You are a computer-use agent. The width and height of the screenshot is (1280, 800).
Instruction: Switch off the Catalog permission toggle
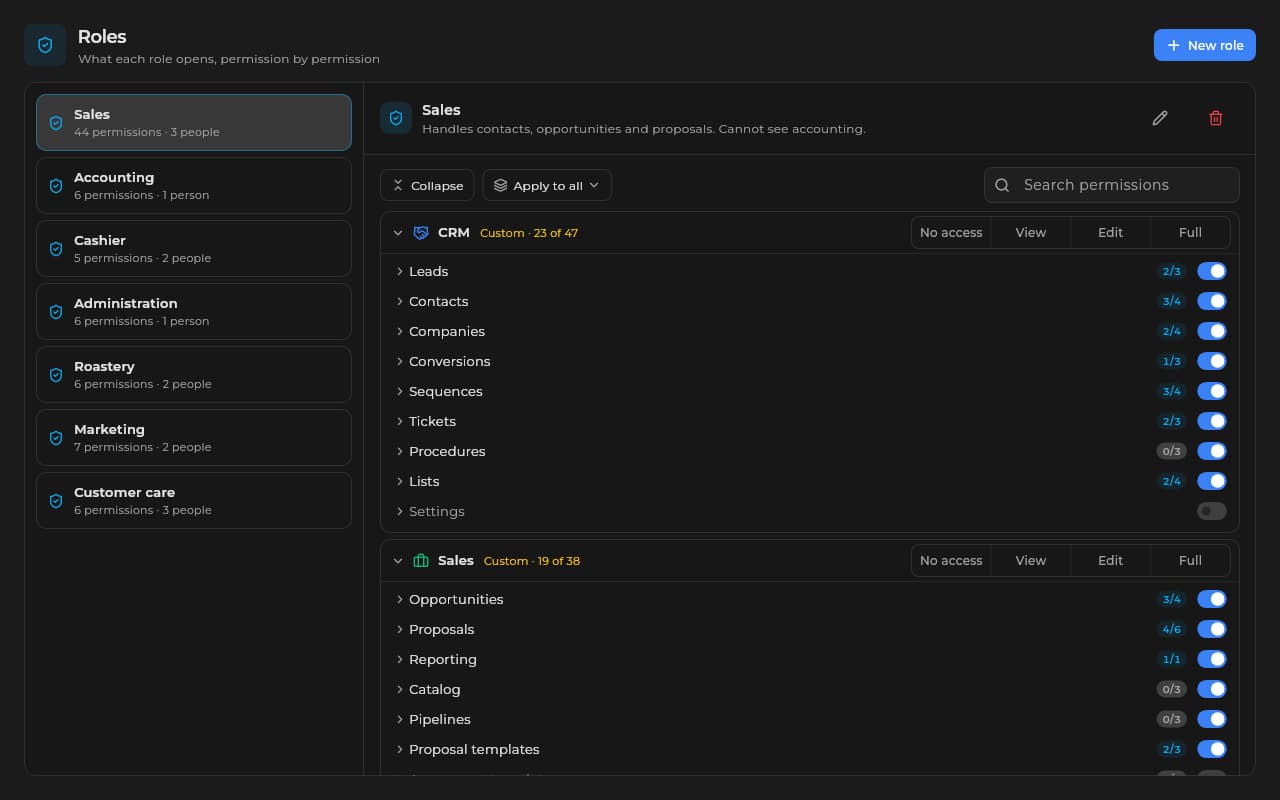click(1212, 689)
